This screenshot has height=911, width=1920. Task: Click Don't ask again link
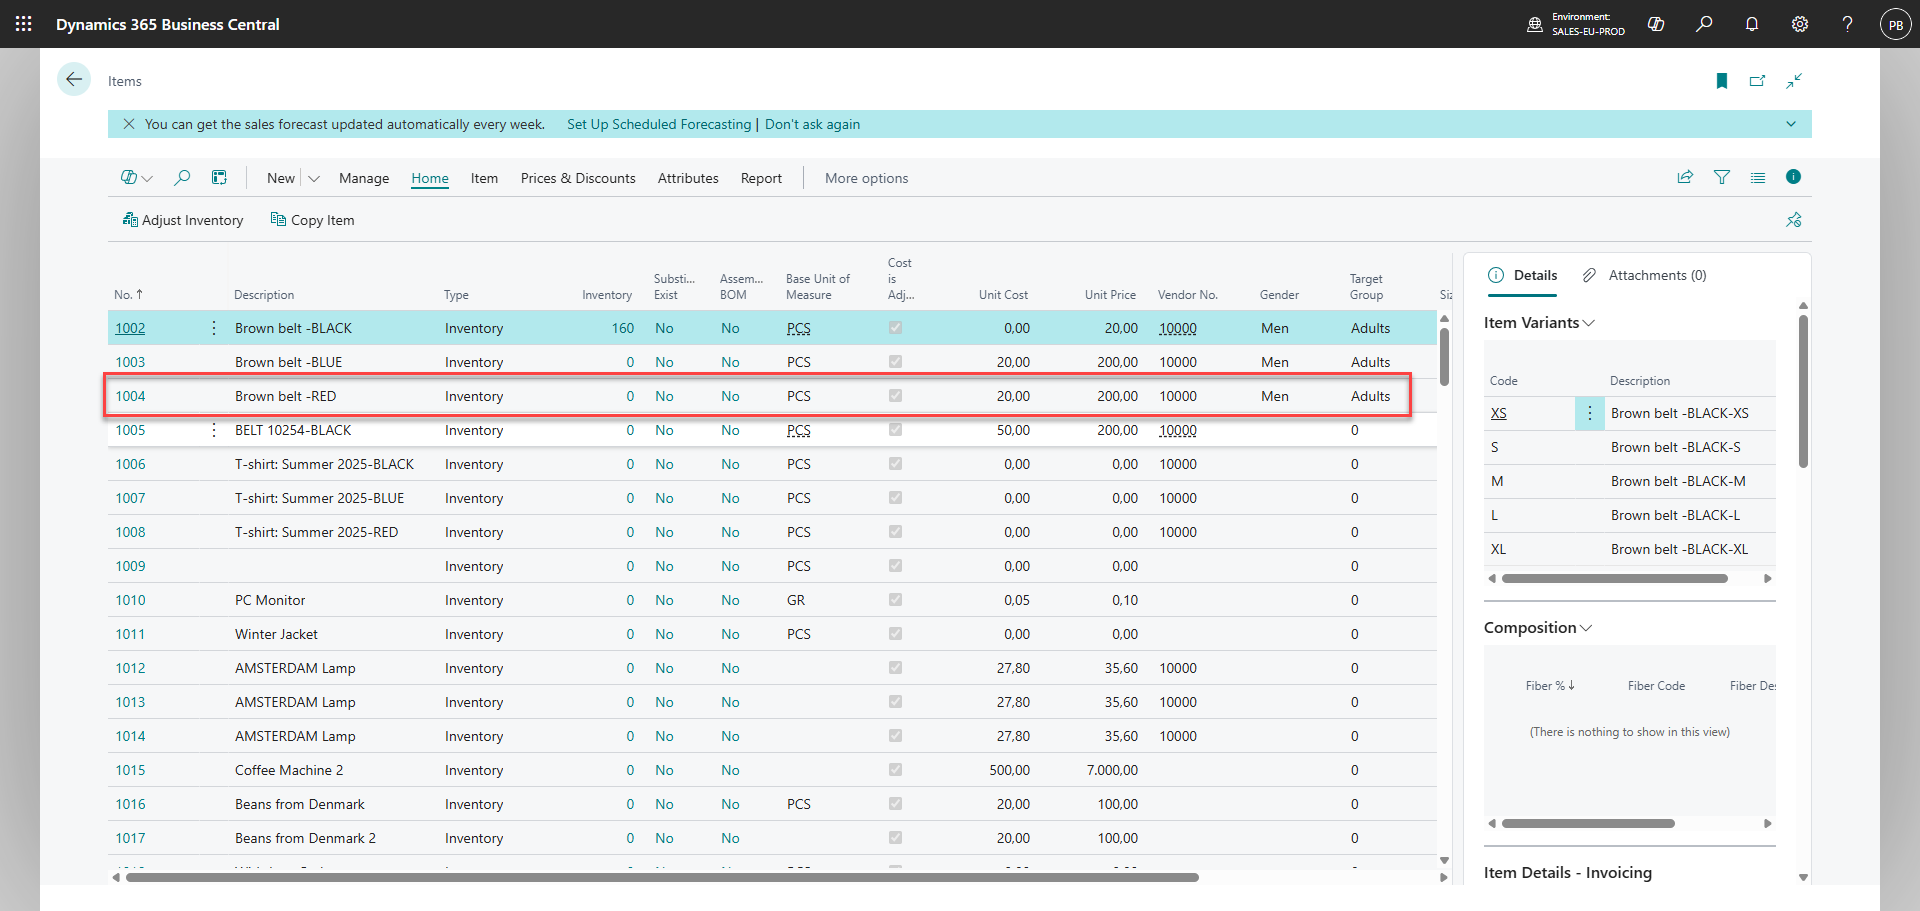point(812,124)
